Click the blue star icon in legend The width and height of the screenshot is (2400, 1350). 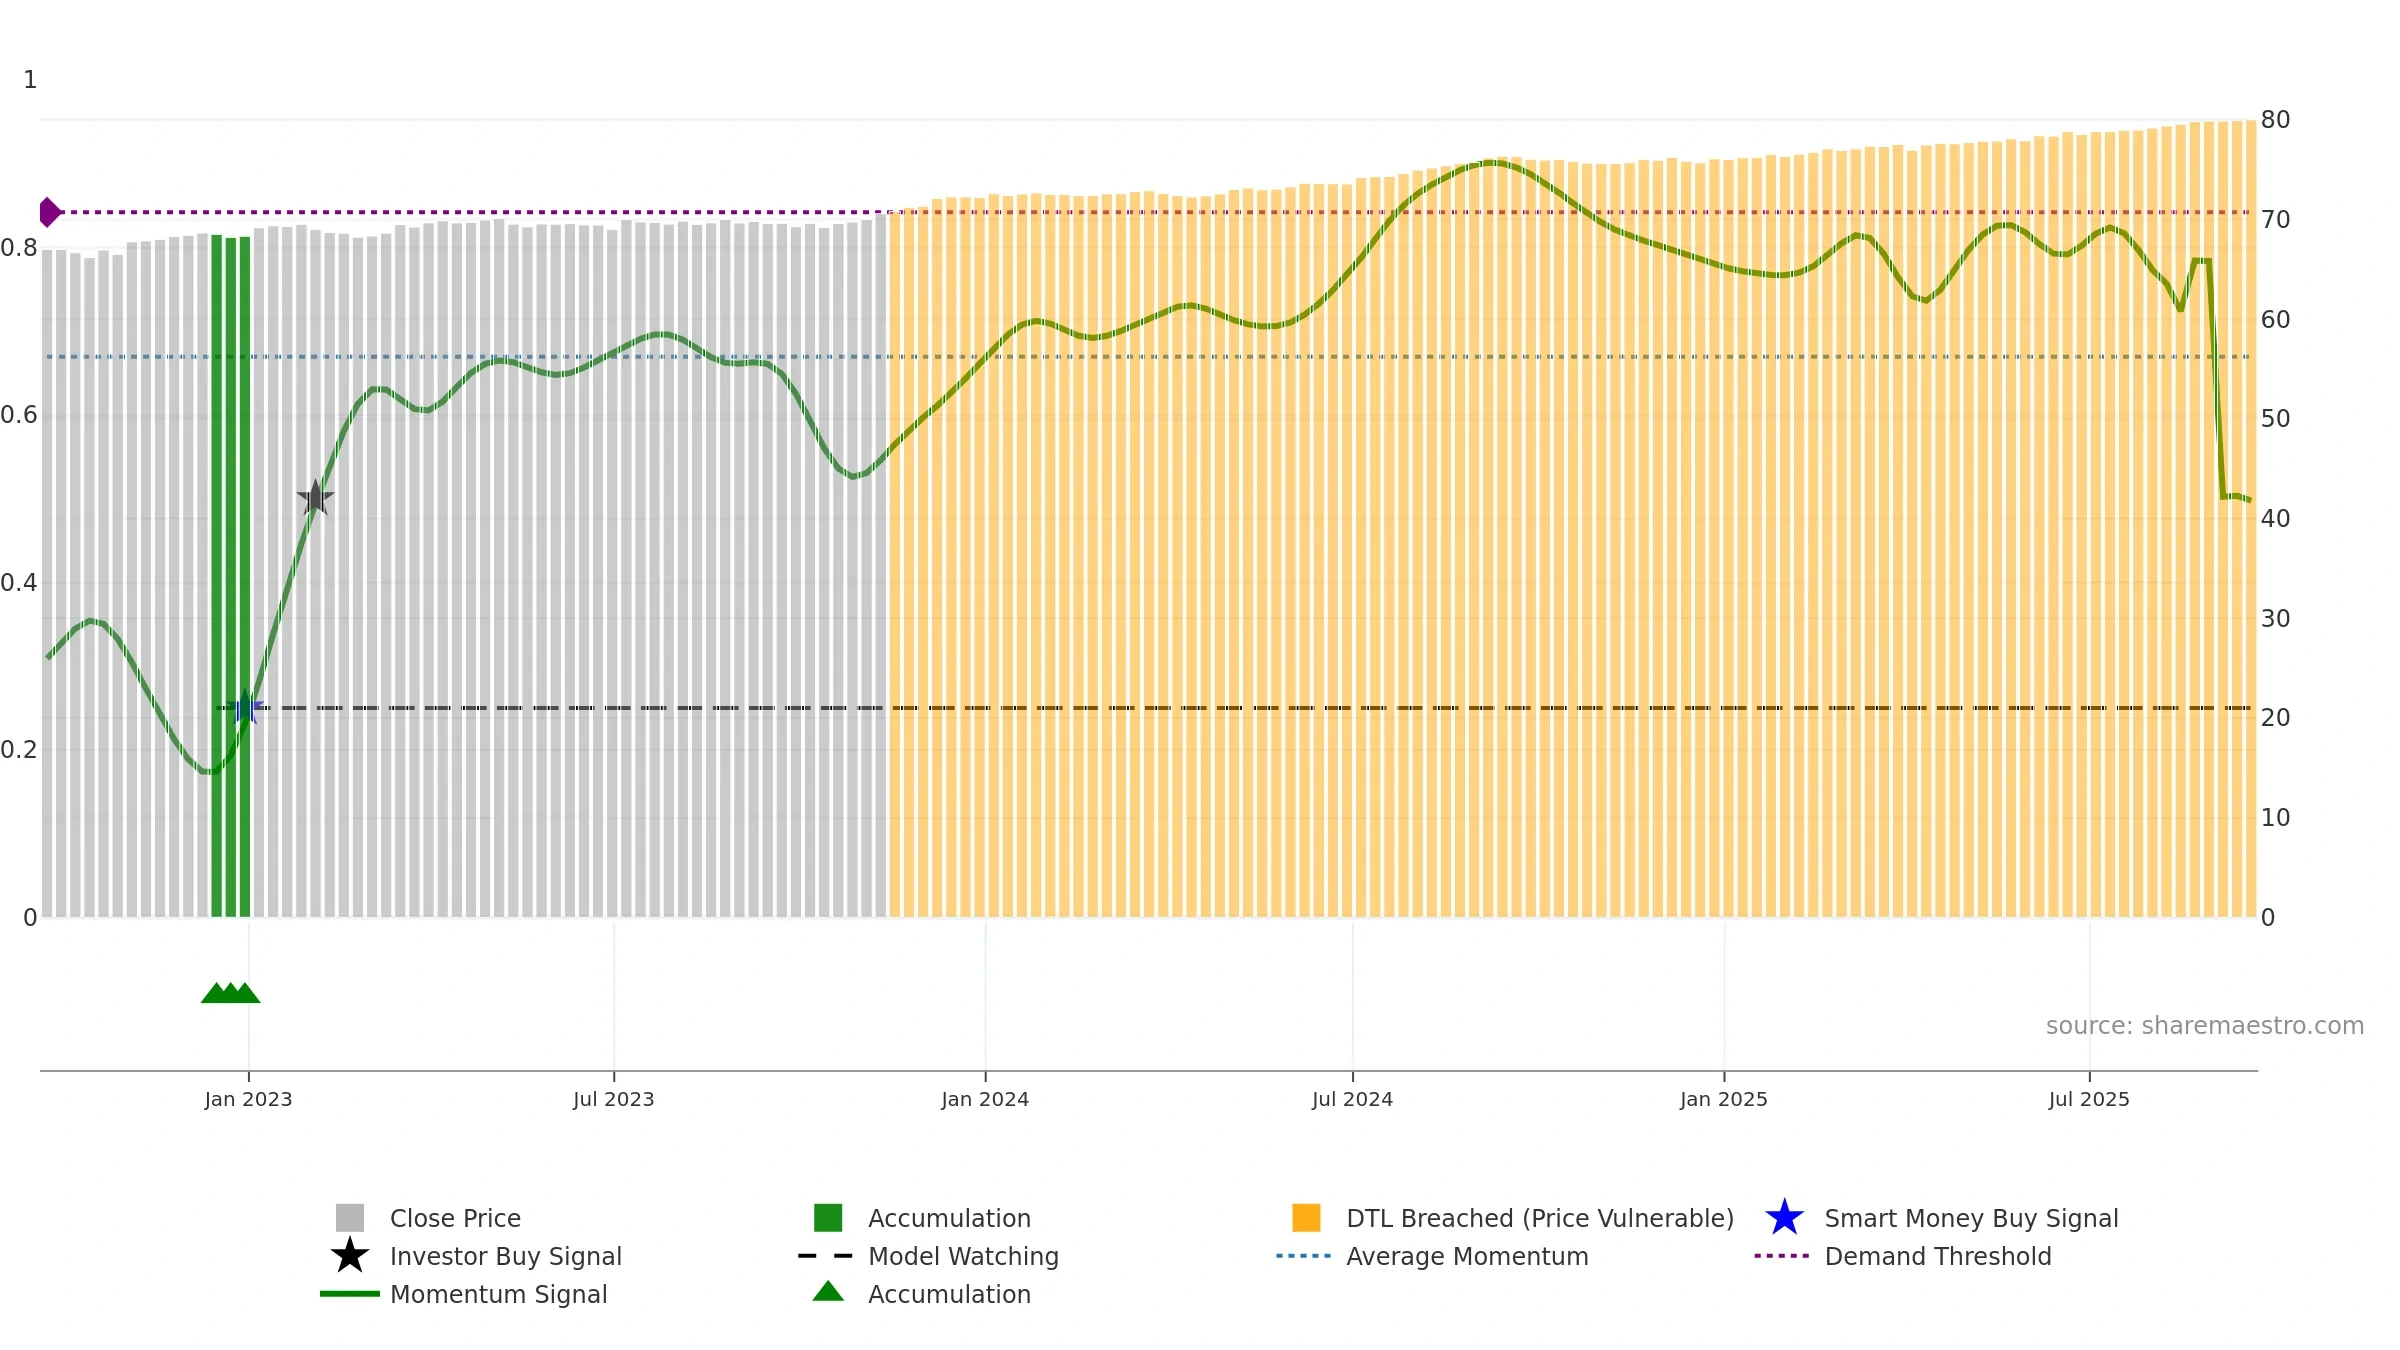click(x=1784, y=1218)
